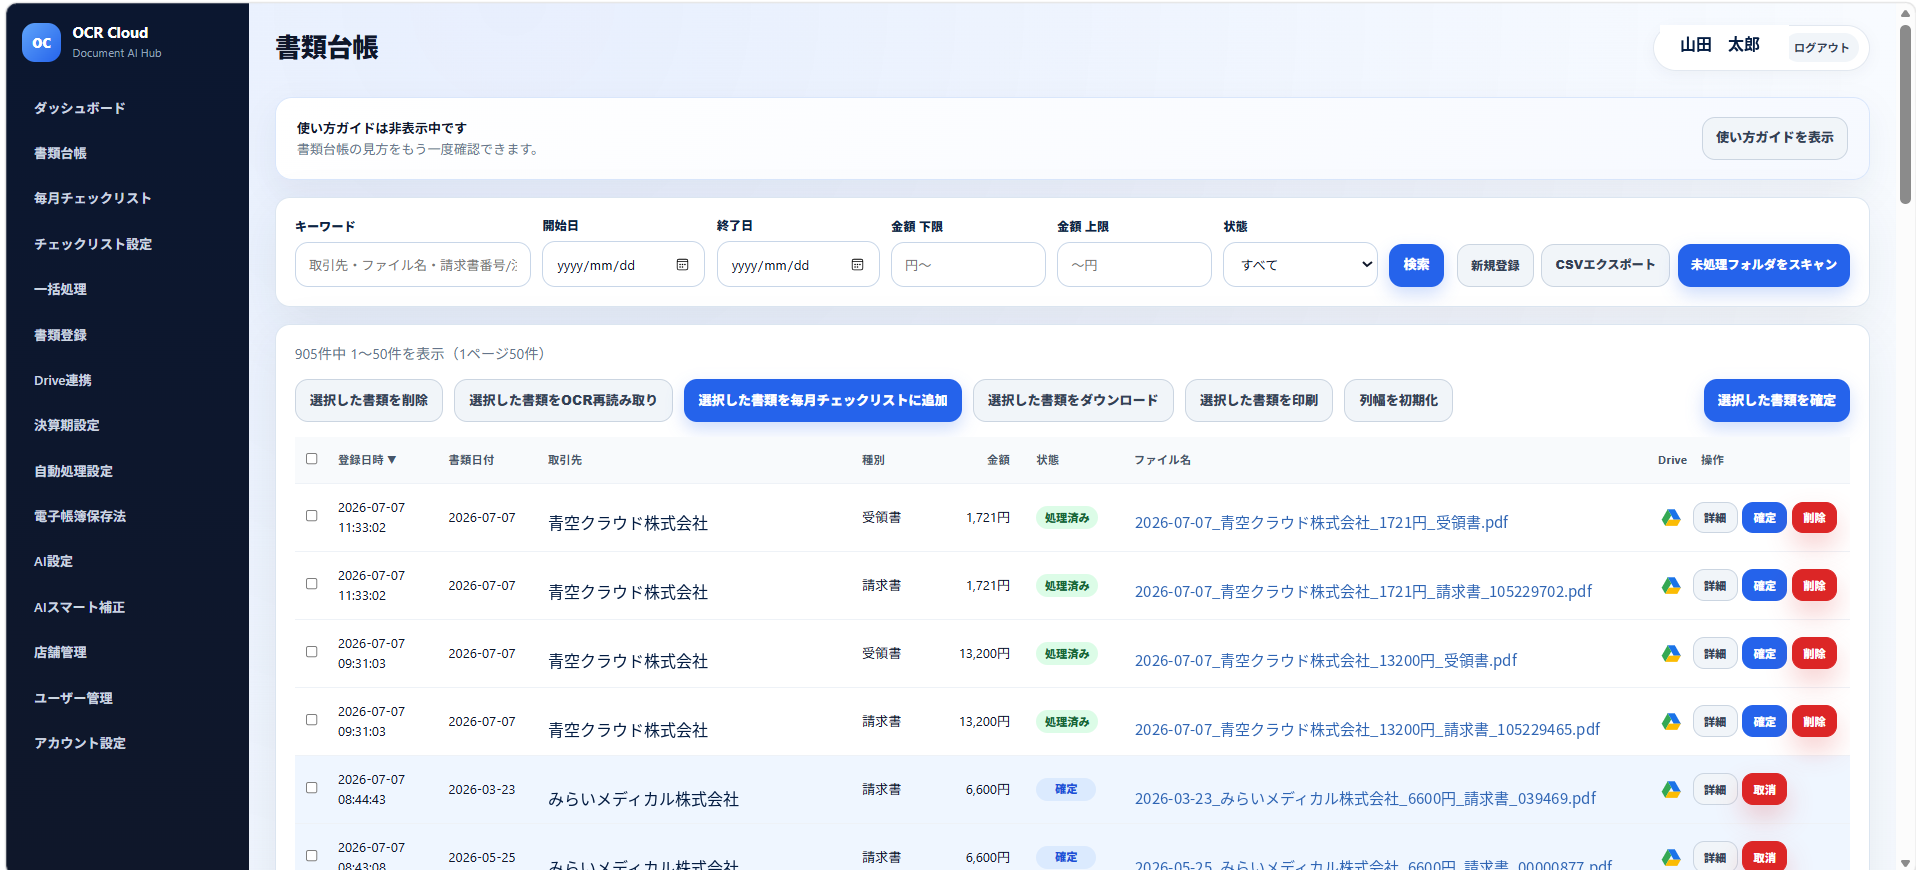Focus the 金額 下限 input field
The image size is (1918, 870).
tap(968, 265)
